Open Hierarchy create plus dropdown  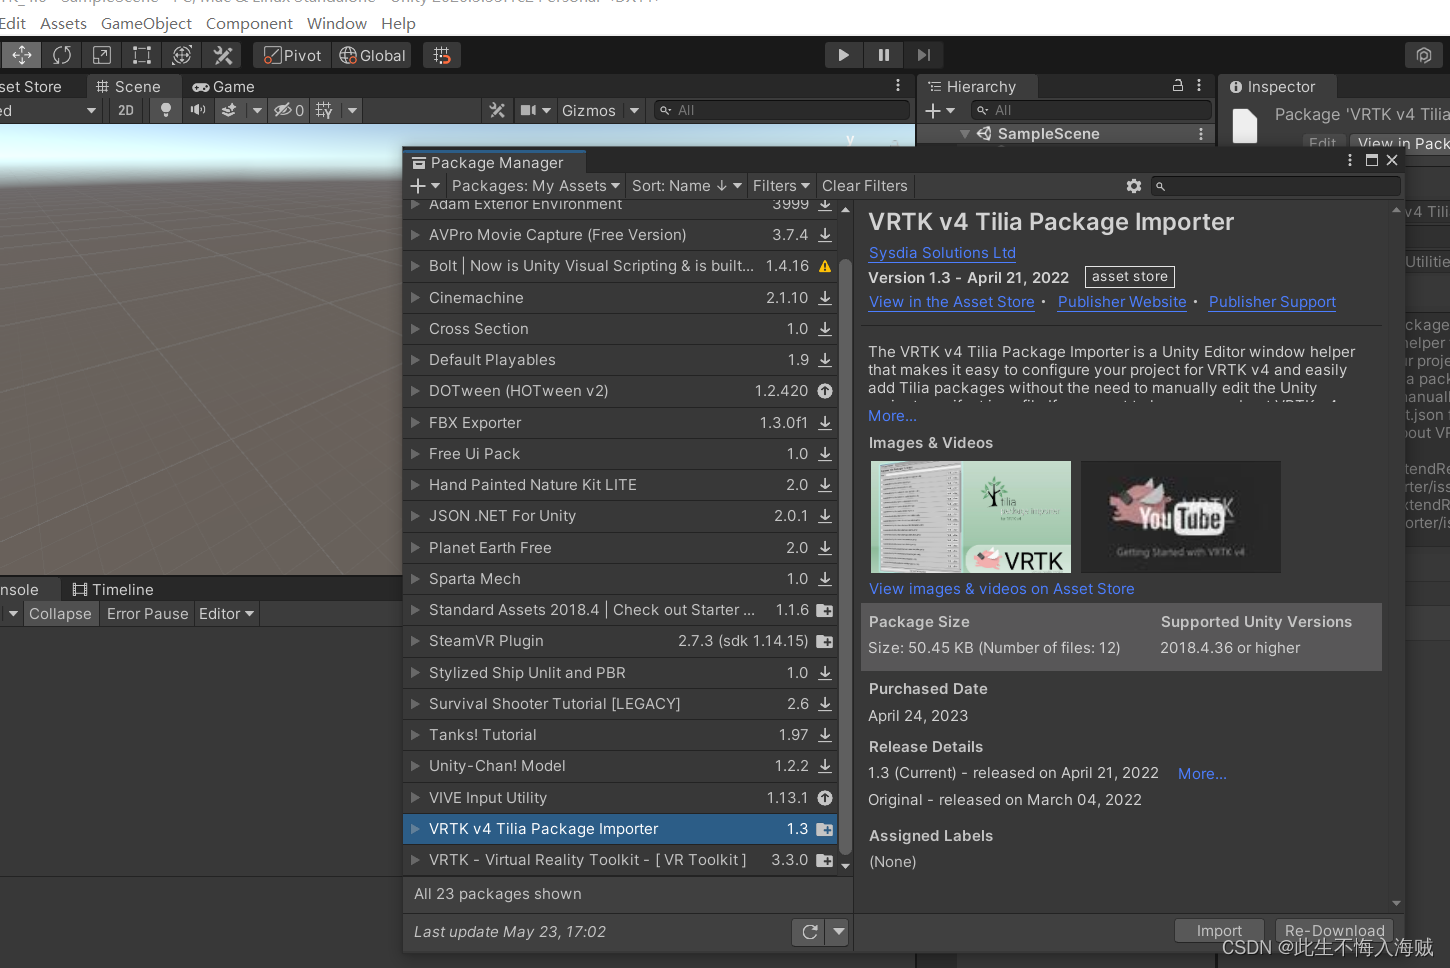(940, 110)
